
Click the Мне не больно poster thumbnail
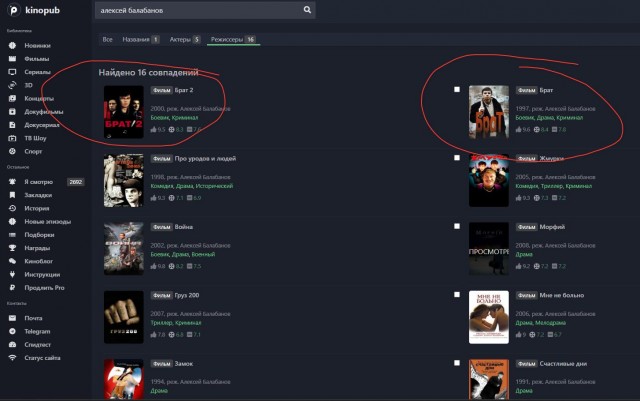click(489, 317)
